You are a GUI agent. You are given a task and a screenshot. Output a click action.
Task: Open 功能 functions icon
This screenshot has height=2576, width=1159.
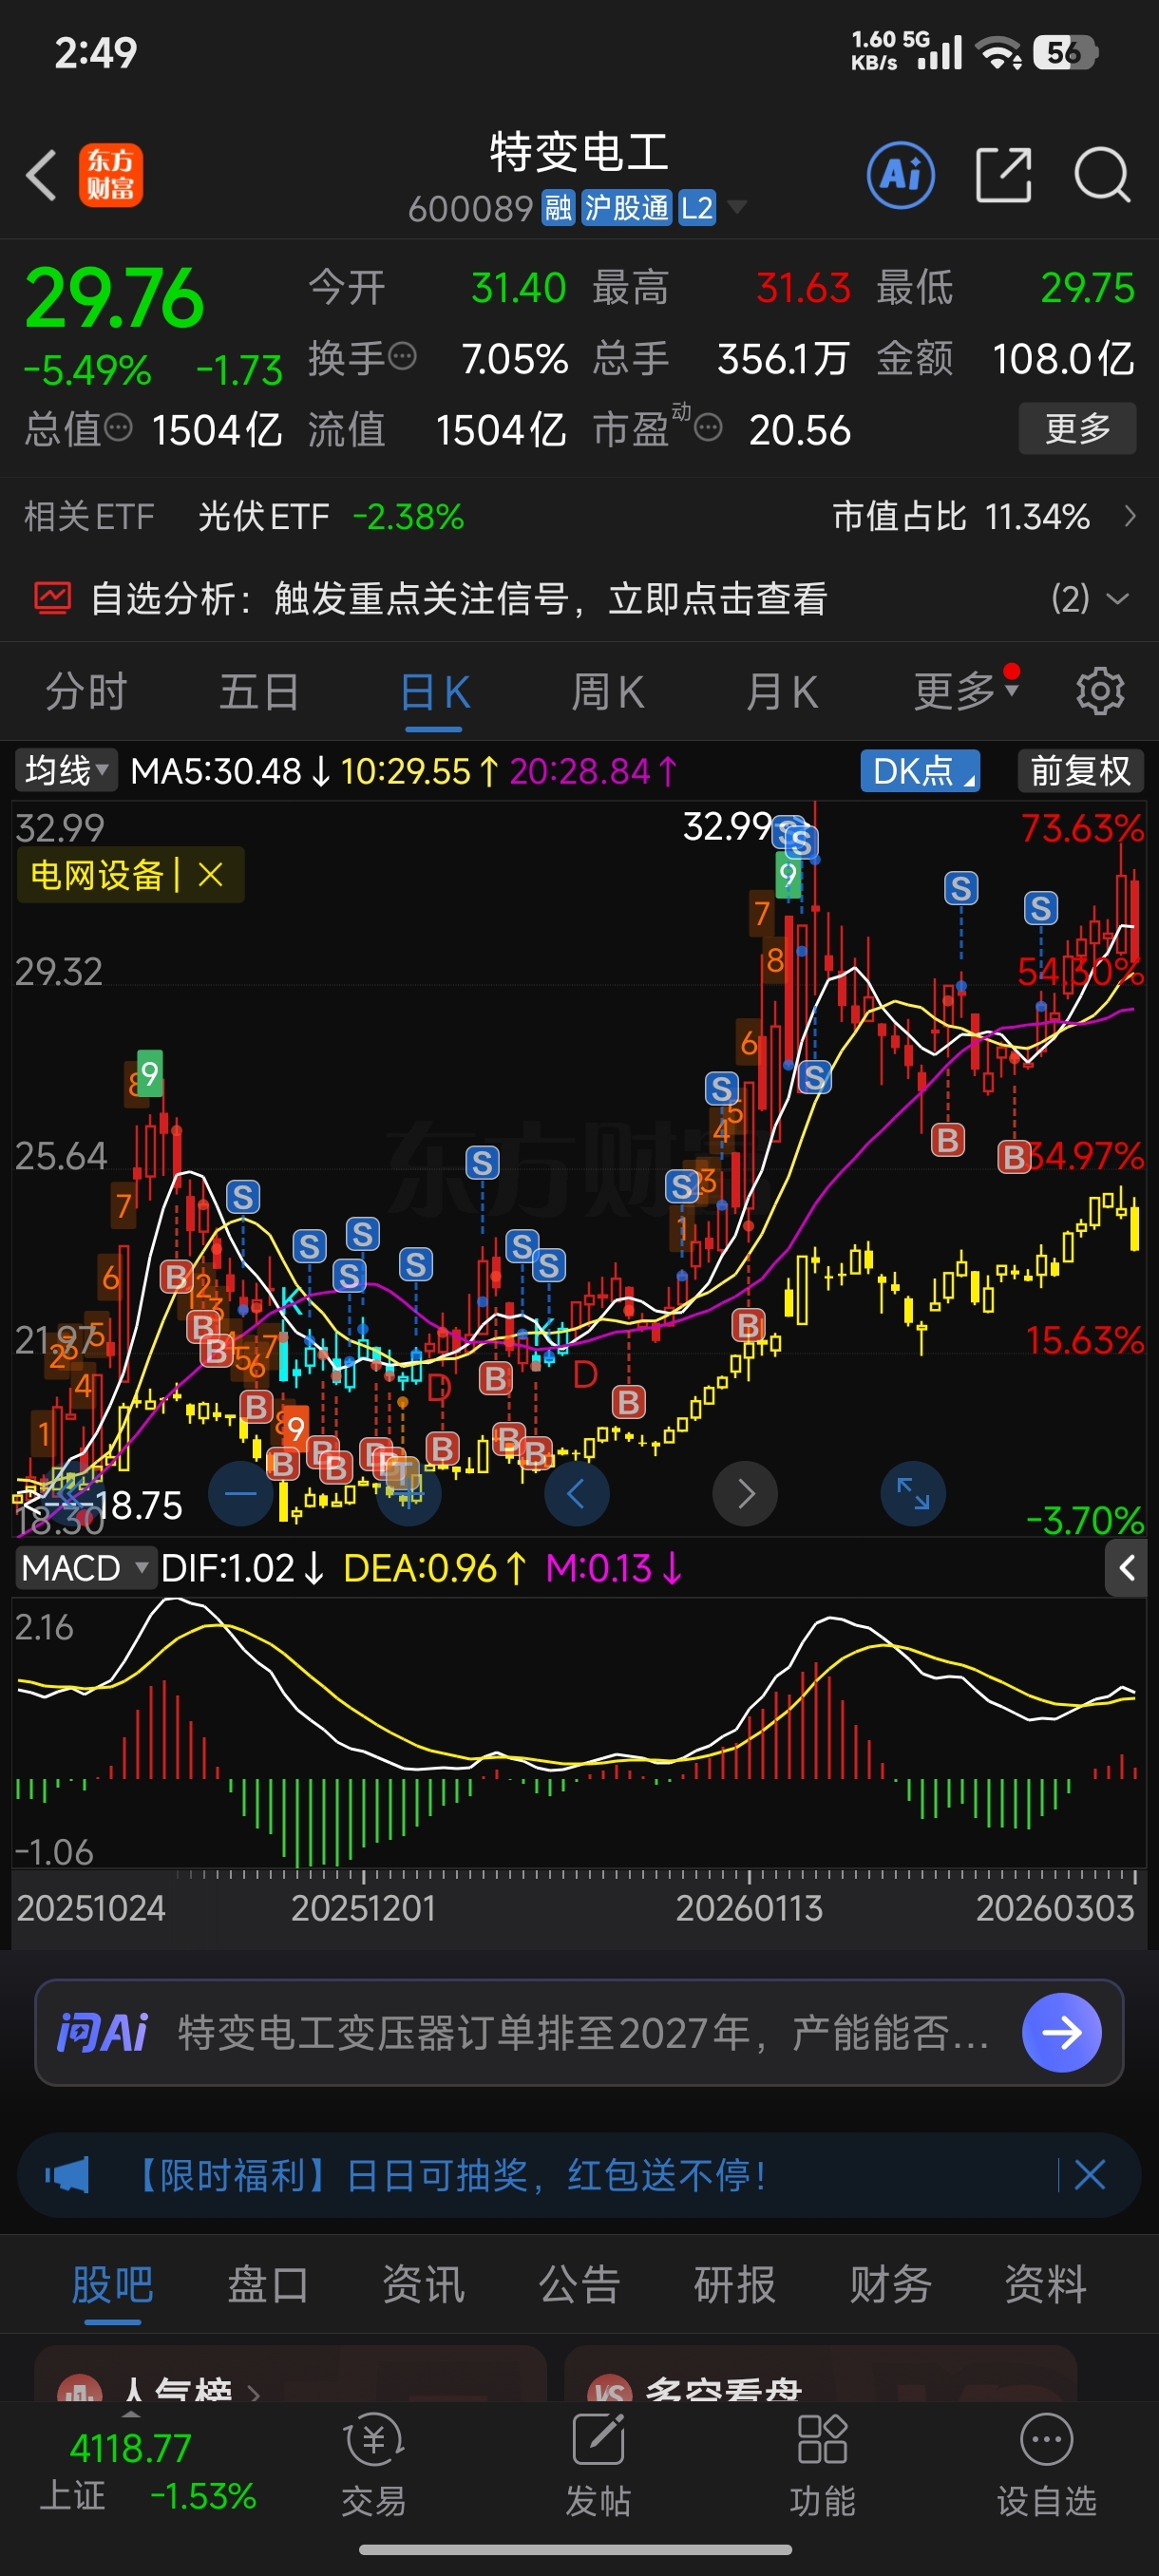point(822,2466)
